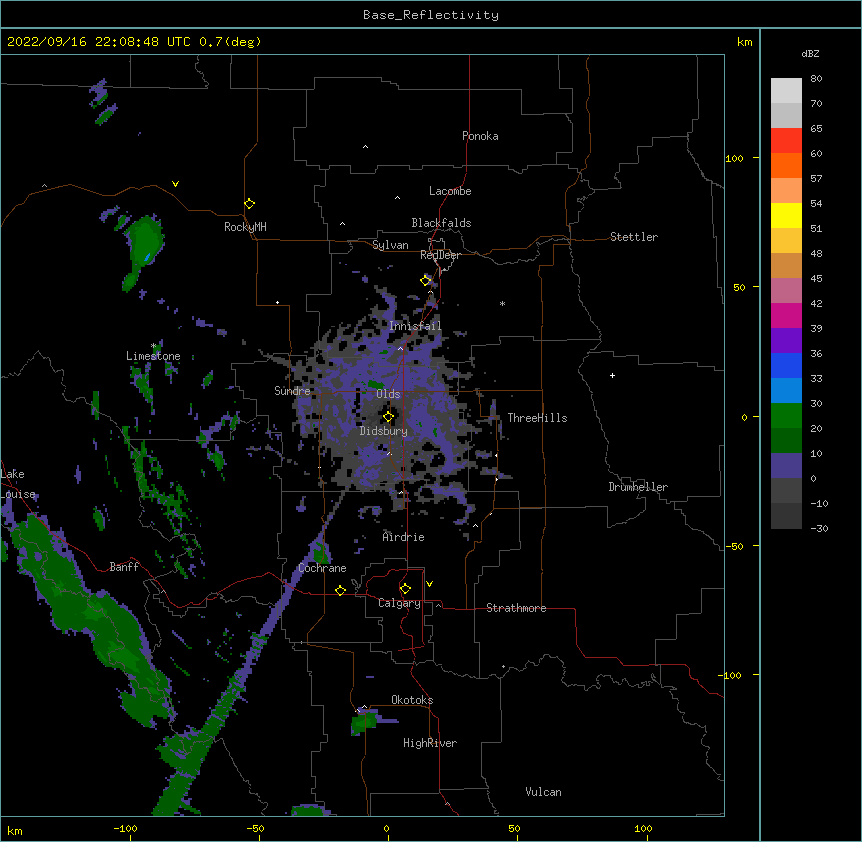Select the bright blue 36-33 dBZ legend swatch
Viewport: 862px width, 842px height.
click(786, 365)
